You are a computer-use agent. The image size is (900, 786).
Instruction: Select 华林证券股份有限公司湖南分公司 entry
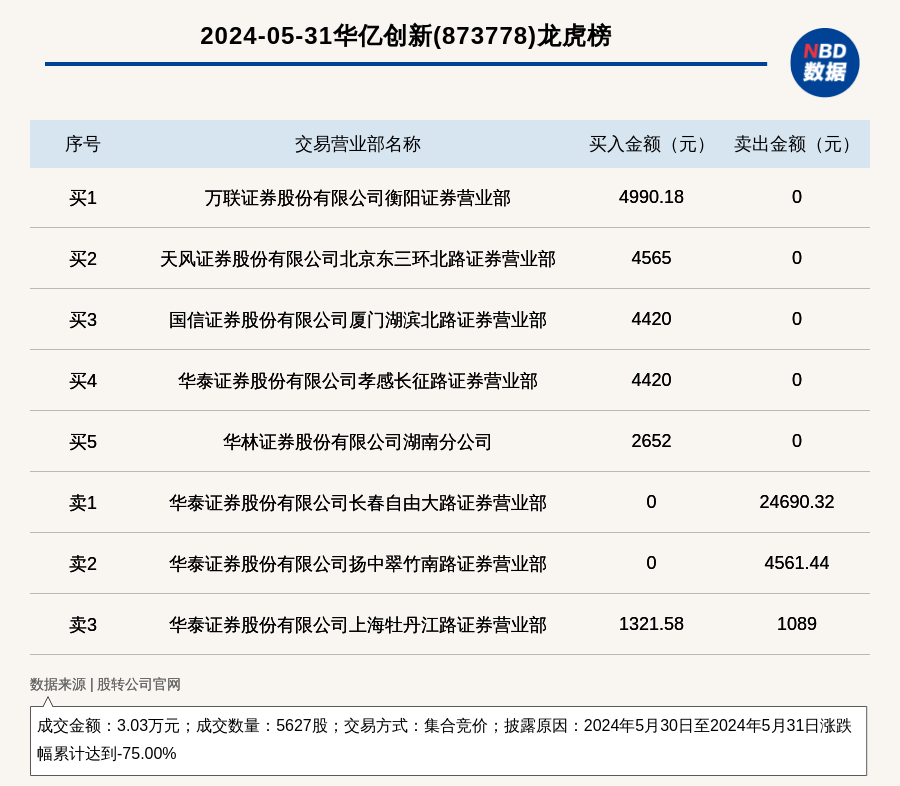tap(358, 442)
